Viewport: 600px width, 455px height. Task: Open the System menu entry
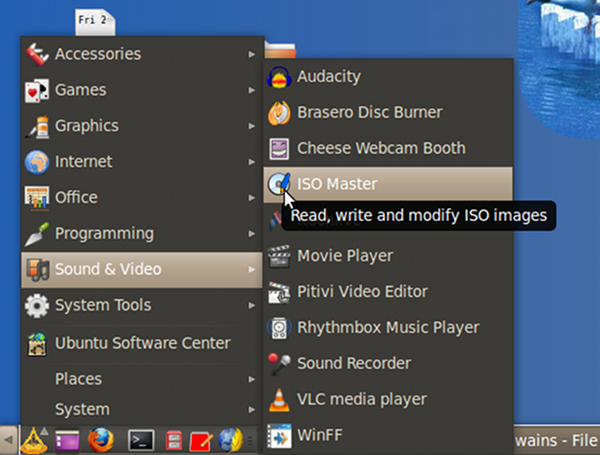[141, 409]
